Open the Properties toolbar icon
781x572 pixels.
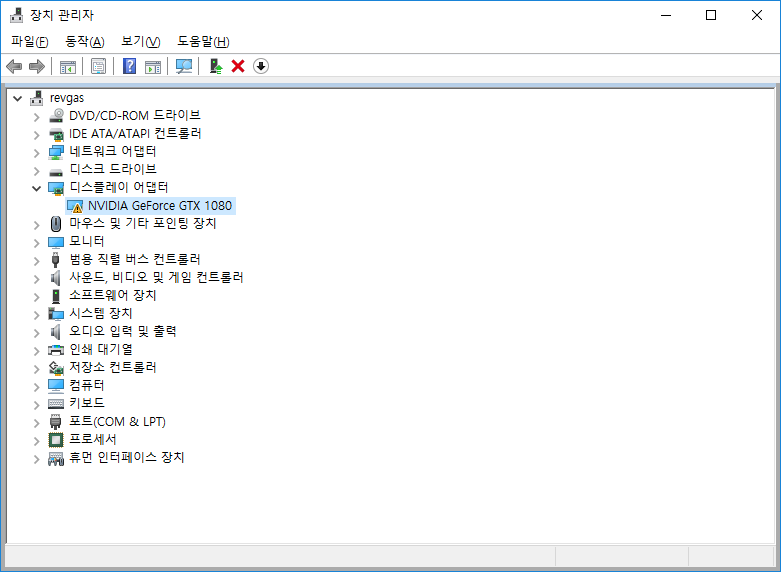tap(99, 66)
